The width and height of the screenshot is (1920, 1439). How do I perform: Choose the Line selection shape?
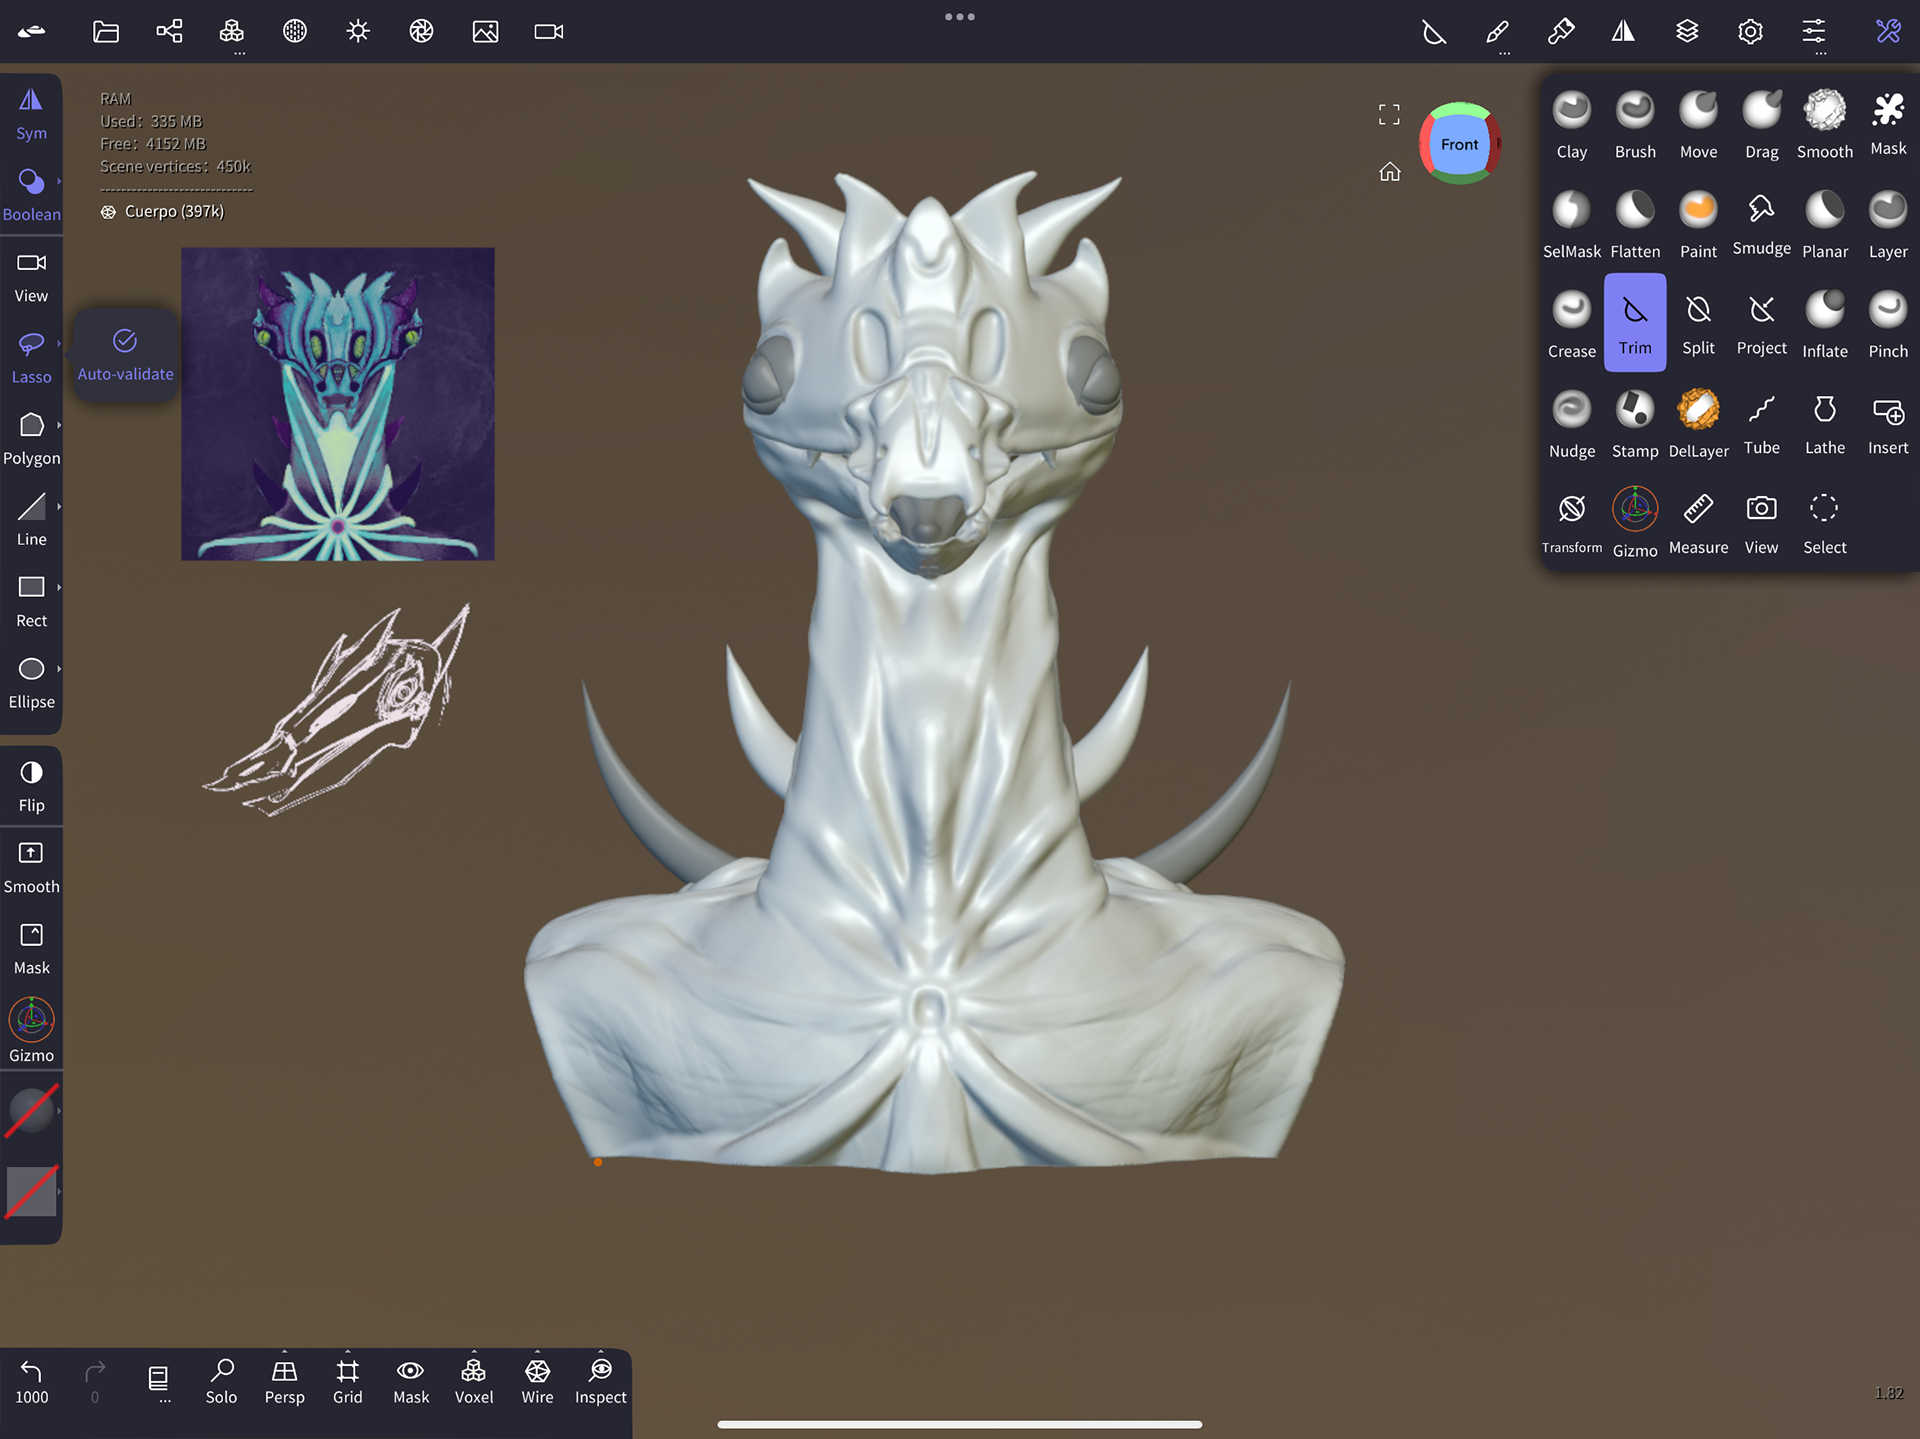coord(31,520)
